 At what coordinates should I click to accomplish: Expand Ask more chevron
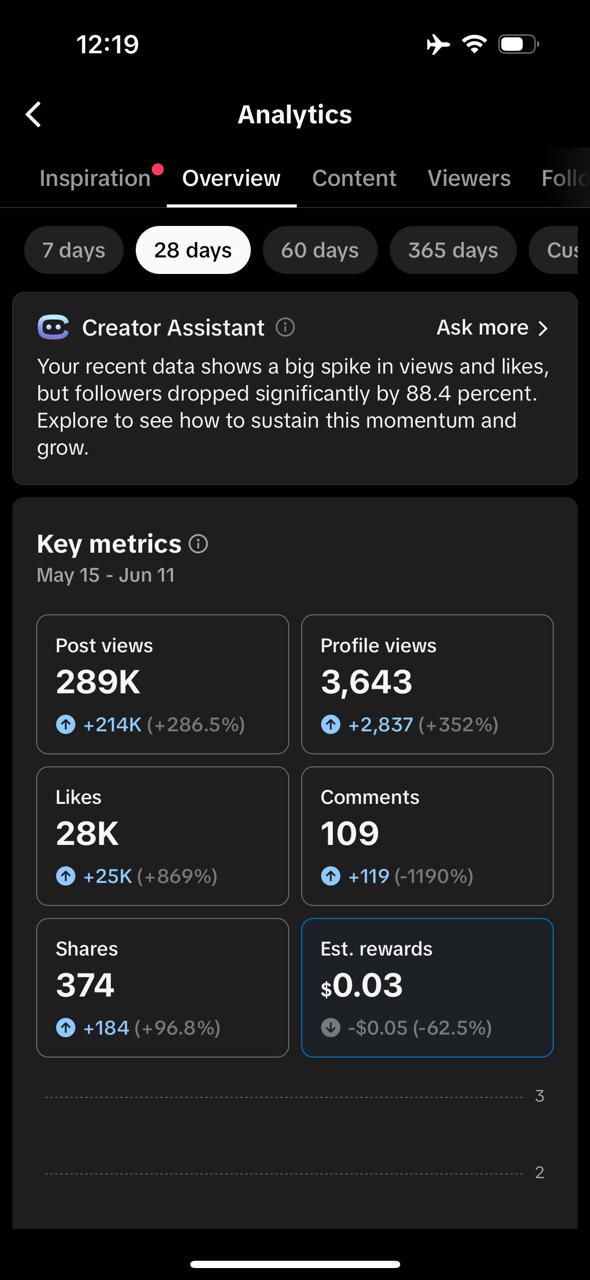click(x=543, y=328)
